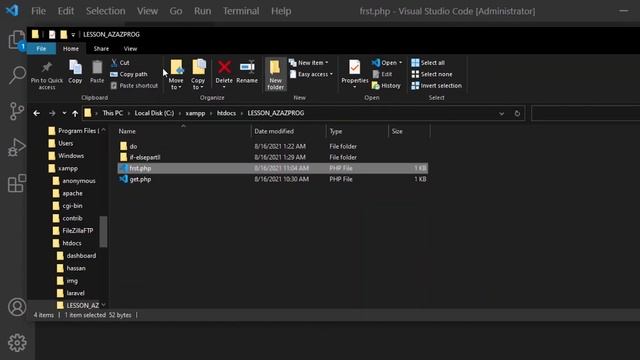The image size is (640, 360).
Task: Click xampp in the address breadcrumb
Action: [195, 113]
